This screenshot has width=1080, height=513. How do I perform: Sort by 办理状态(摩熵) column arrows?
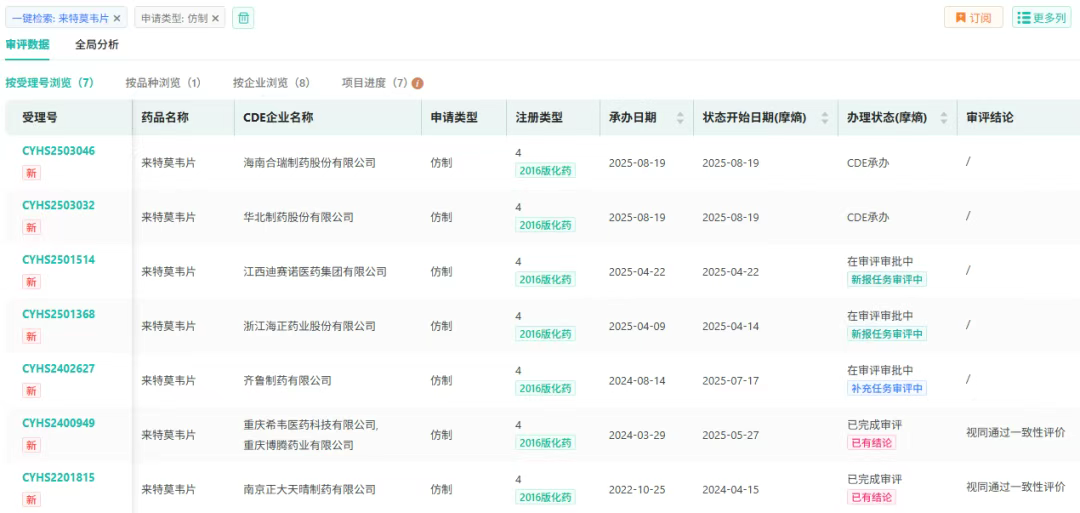(942, 118)
